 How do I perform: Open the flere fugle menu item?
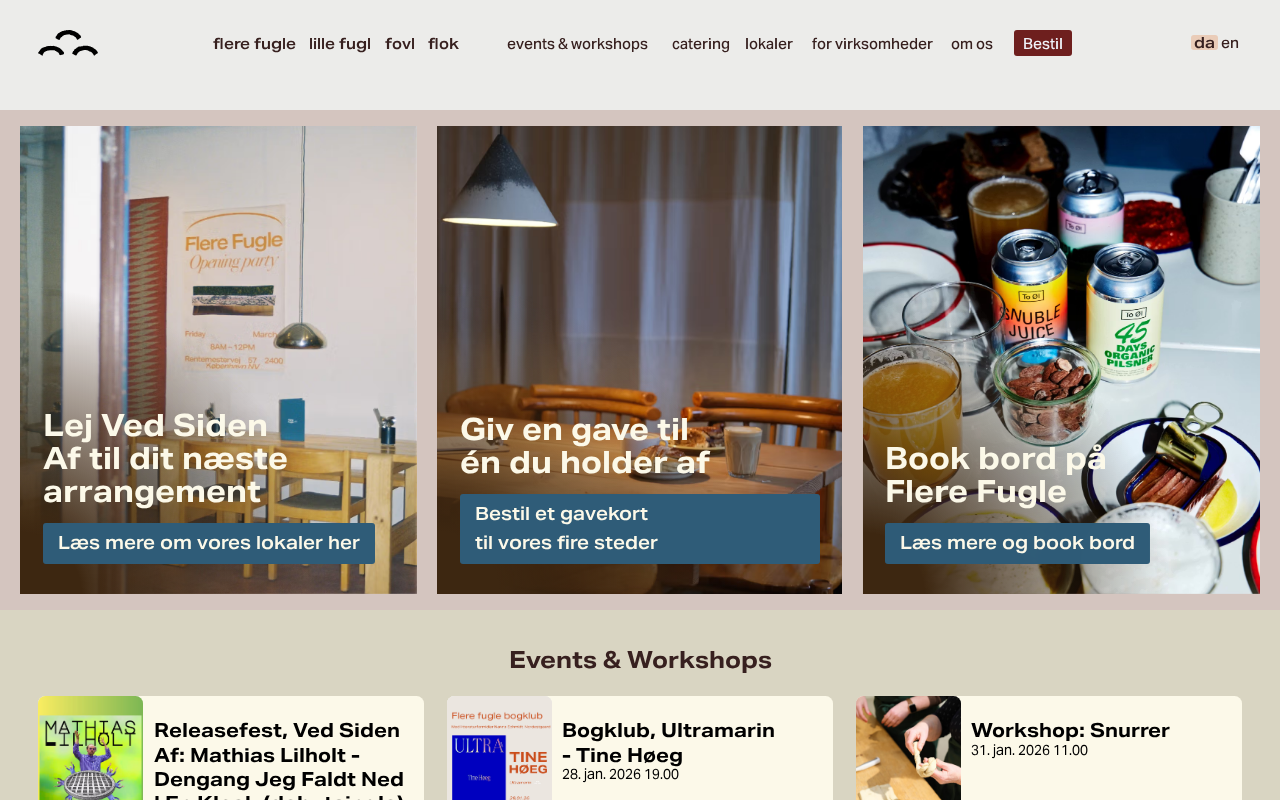[x=254, y=44]
